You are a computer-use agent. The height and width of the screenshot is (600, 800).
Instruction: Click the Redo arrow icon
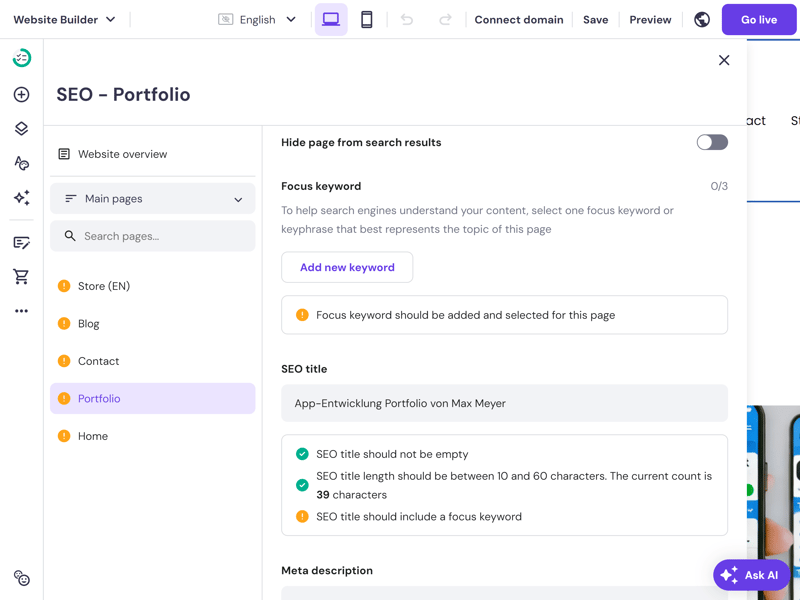coord(445,19)
